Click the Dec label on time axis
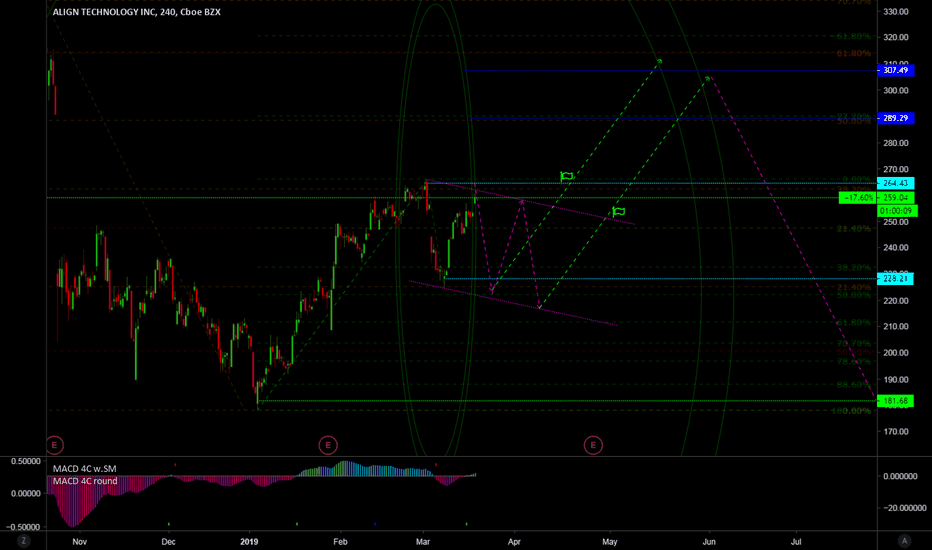Image resolution: width=932 pixels, height=550 pixels. pos(168,542)
